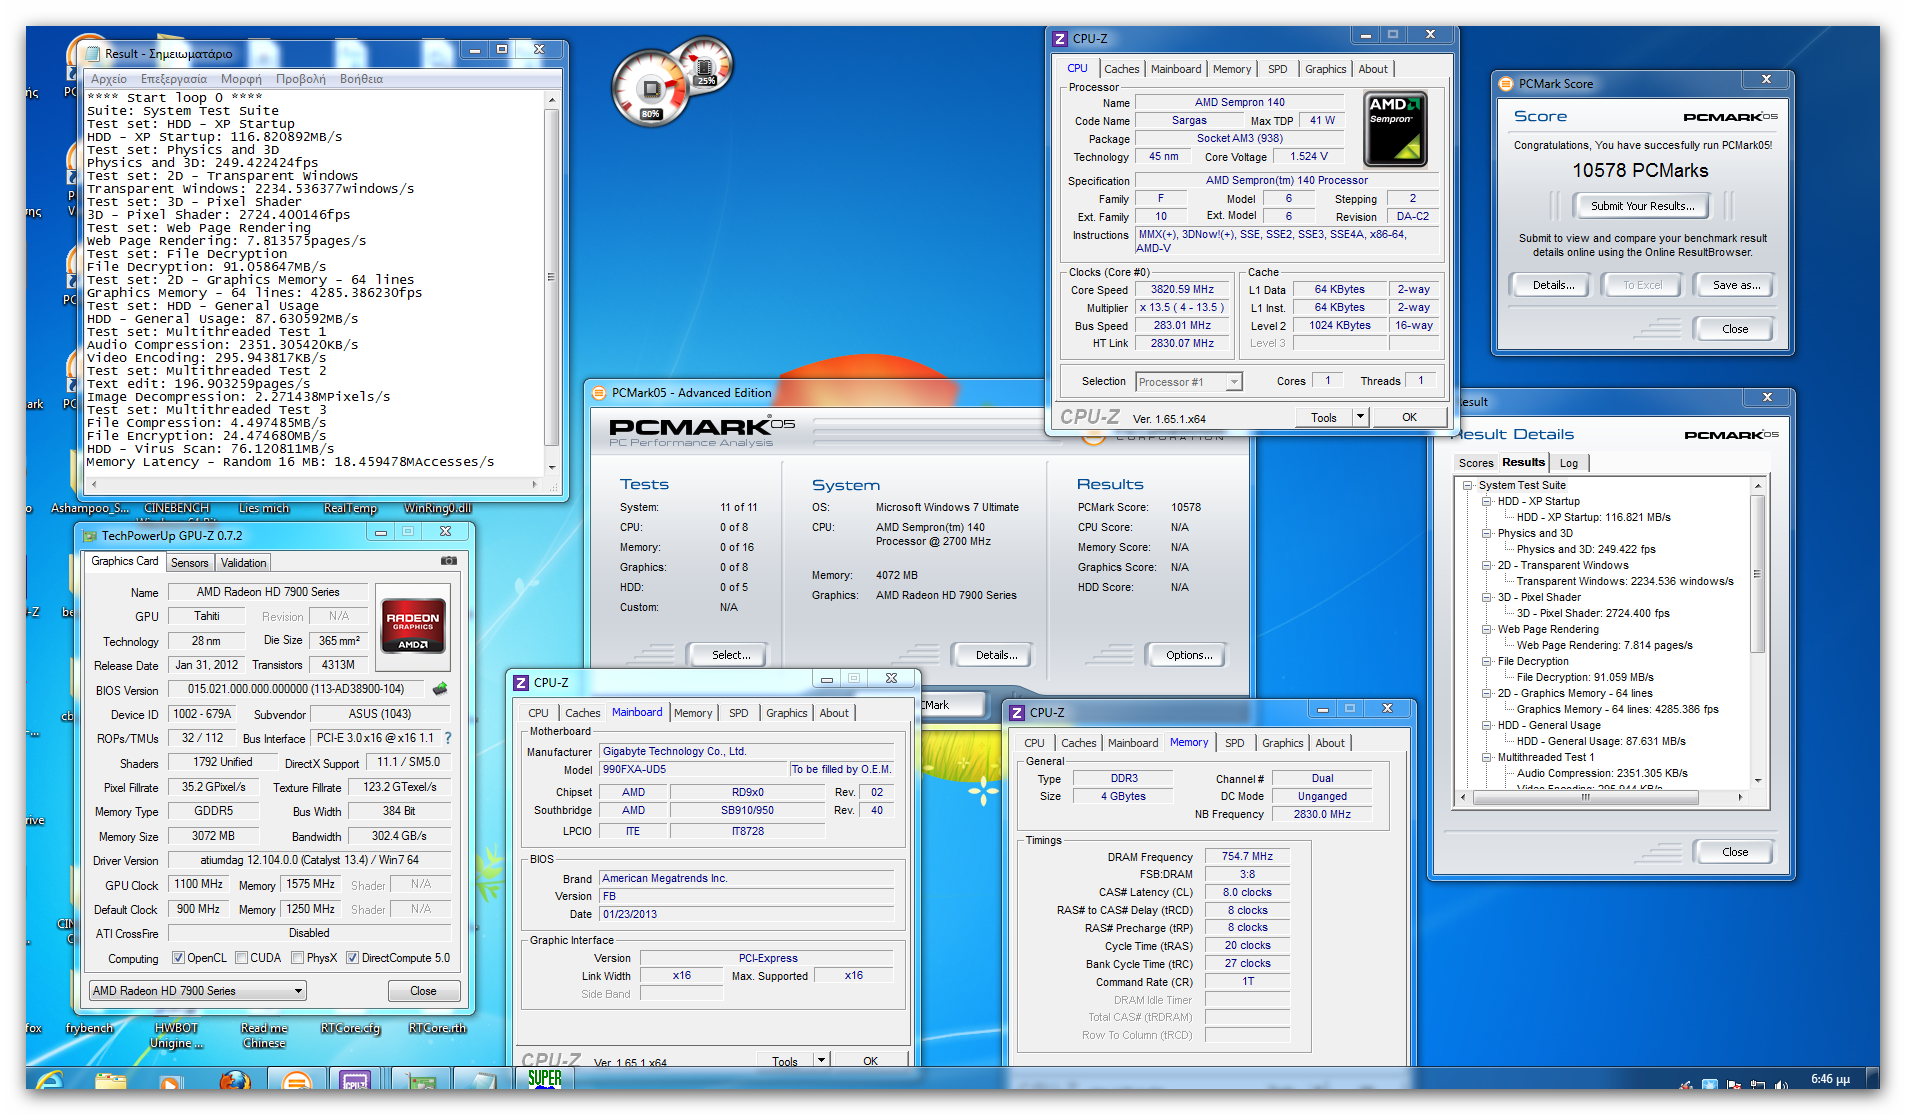Image resolution: width=1906 pixels, height=1115 pixels.
Task: Click the Notepad vertical scrollbar thumb
Action: pos(550,278)
